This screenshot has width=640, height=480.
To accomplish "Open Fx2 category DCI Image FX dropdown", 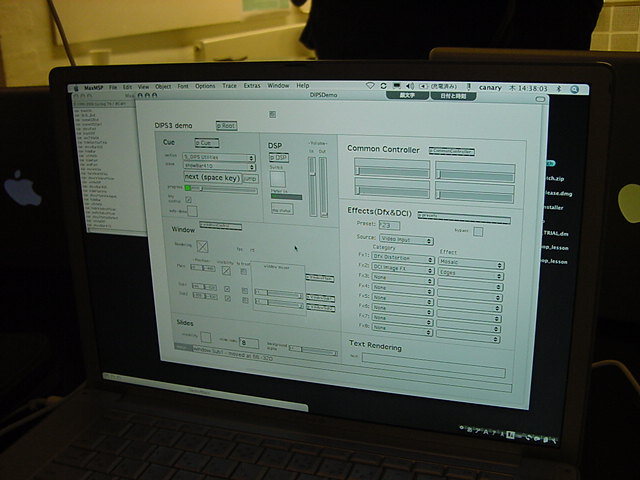I will (x=403, y=269).
